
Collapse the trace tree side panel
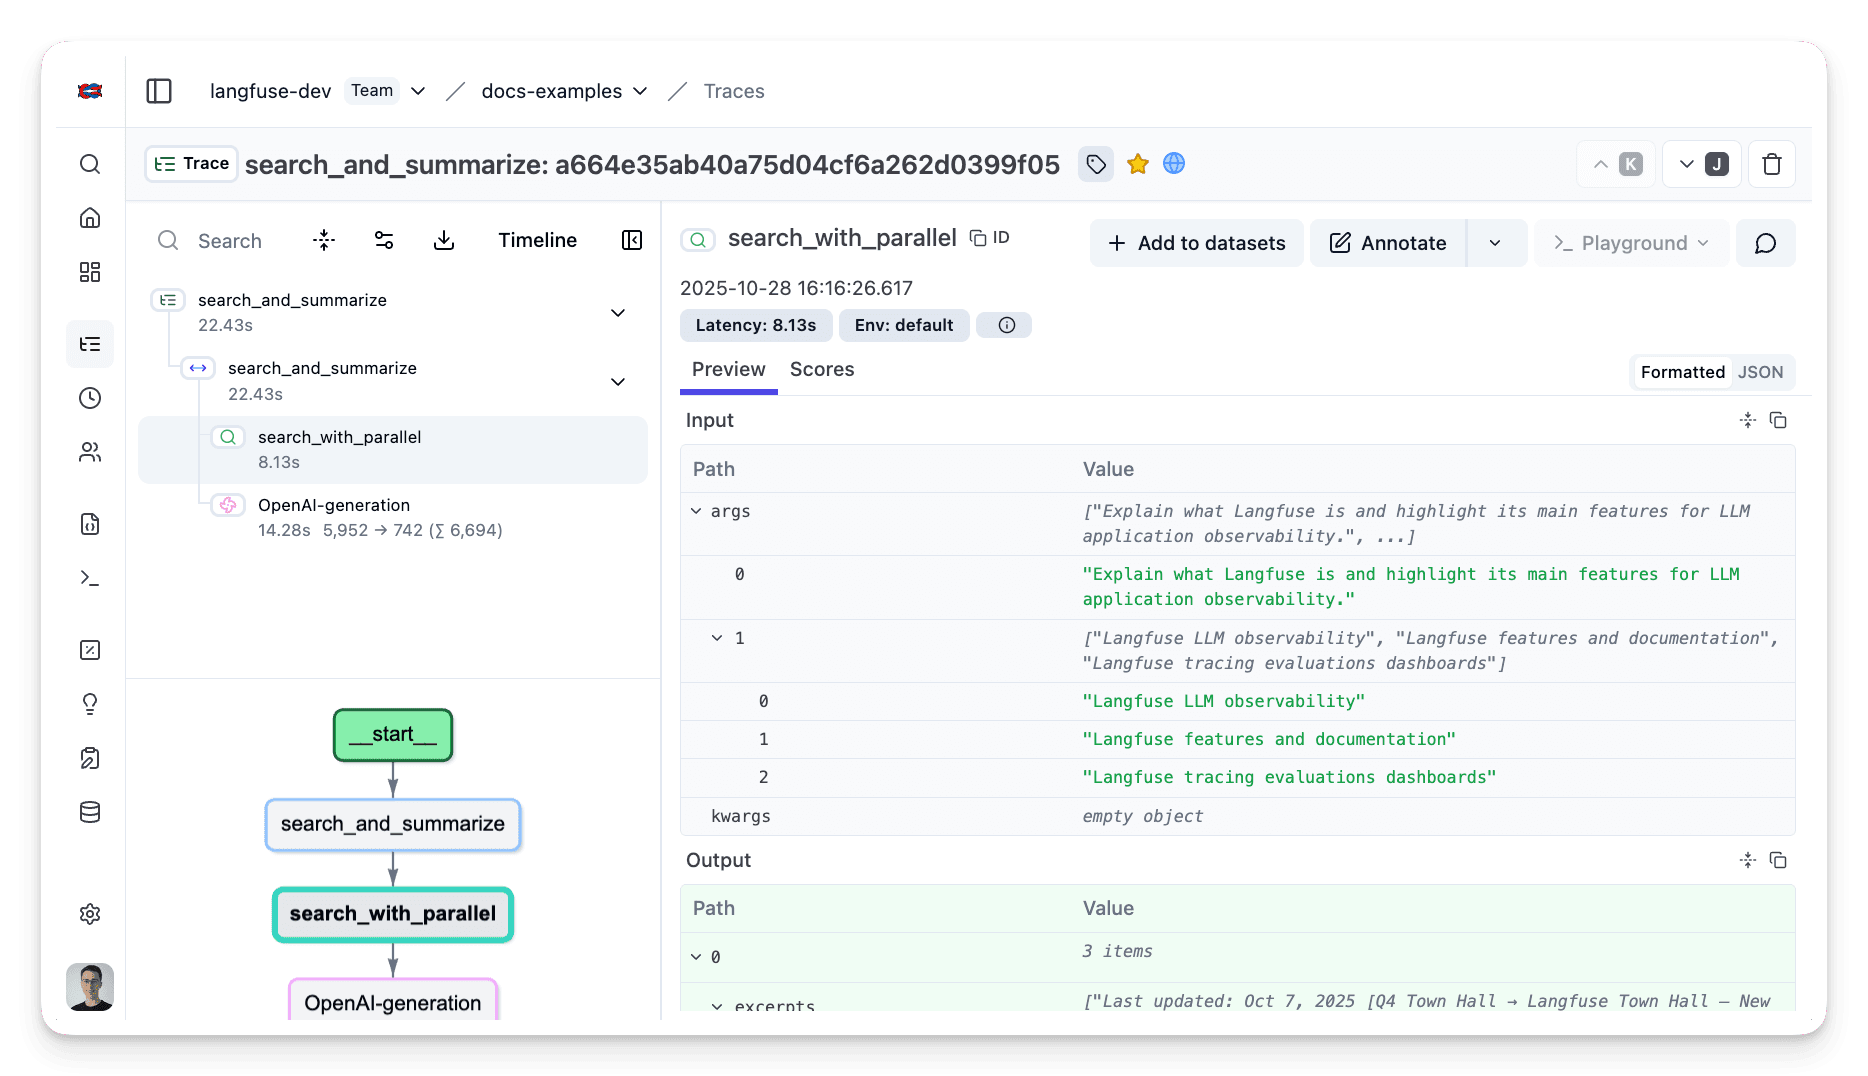[631, 240]
